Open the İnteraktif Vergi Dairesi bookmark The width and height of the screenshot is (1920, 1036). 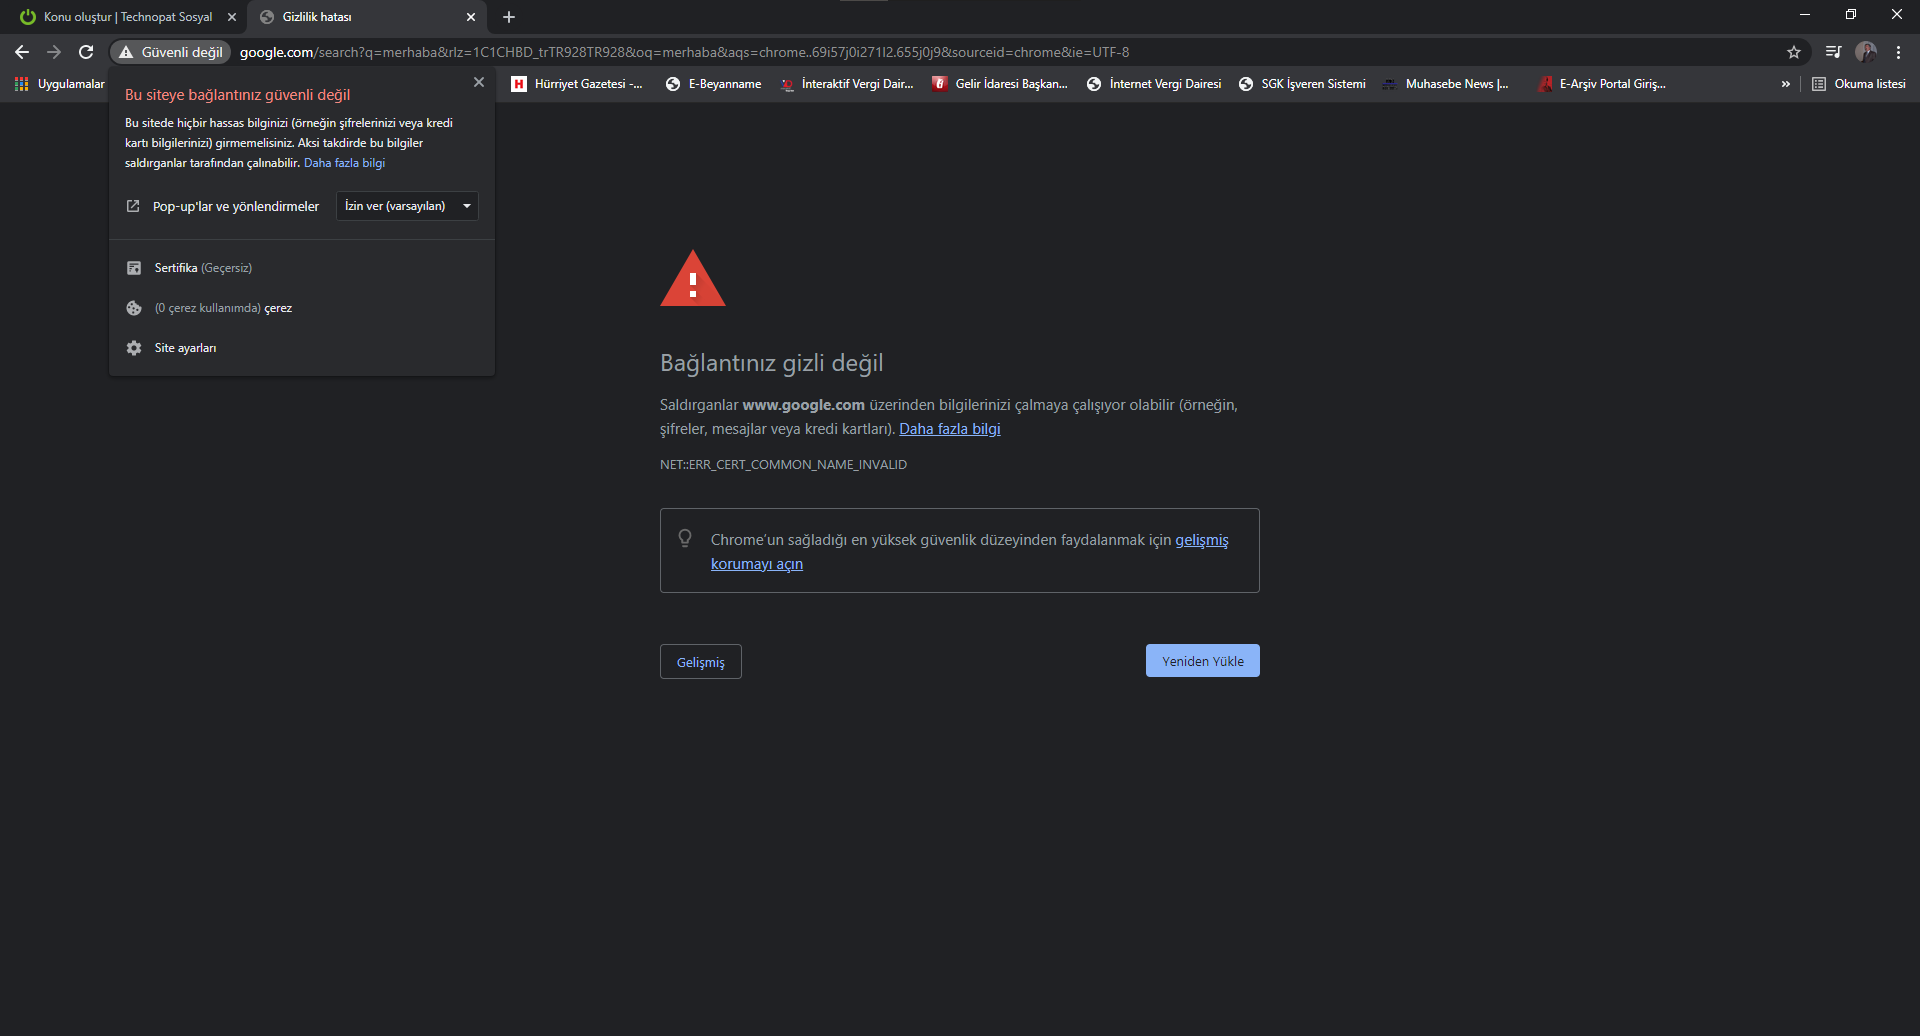847,84
